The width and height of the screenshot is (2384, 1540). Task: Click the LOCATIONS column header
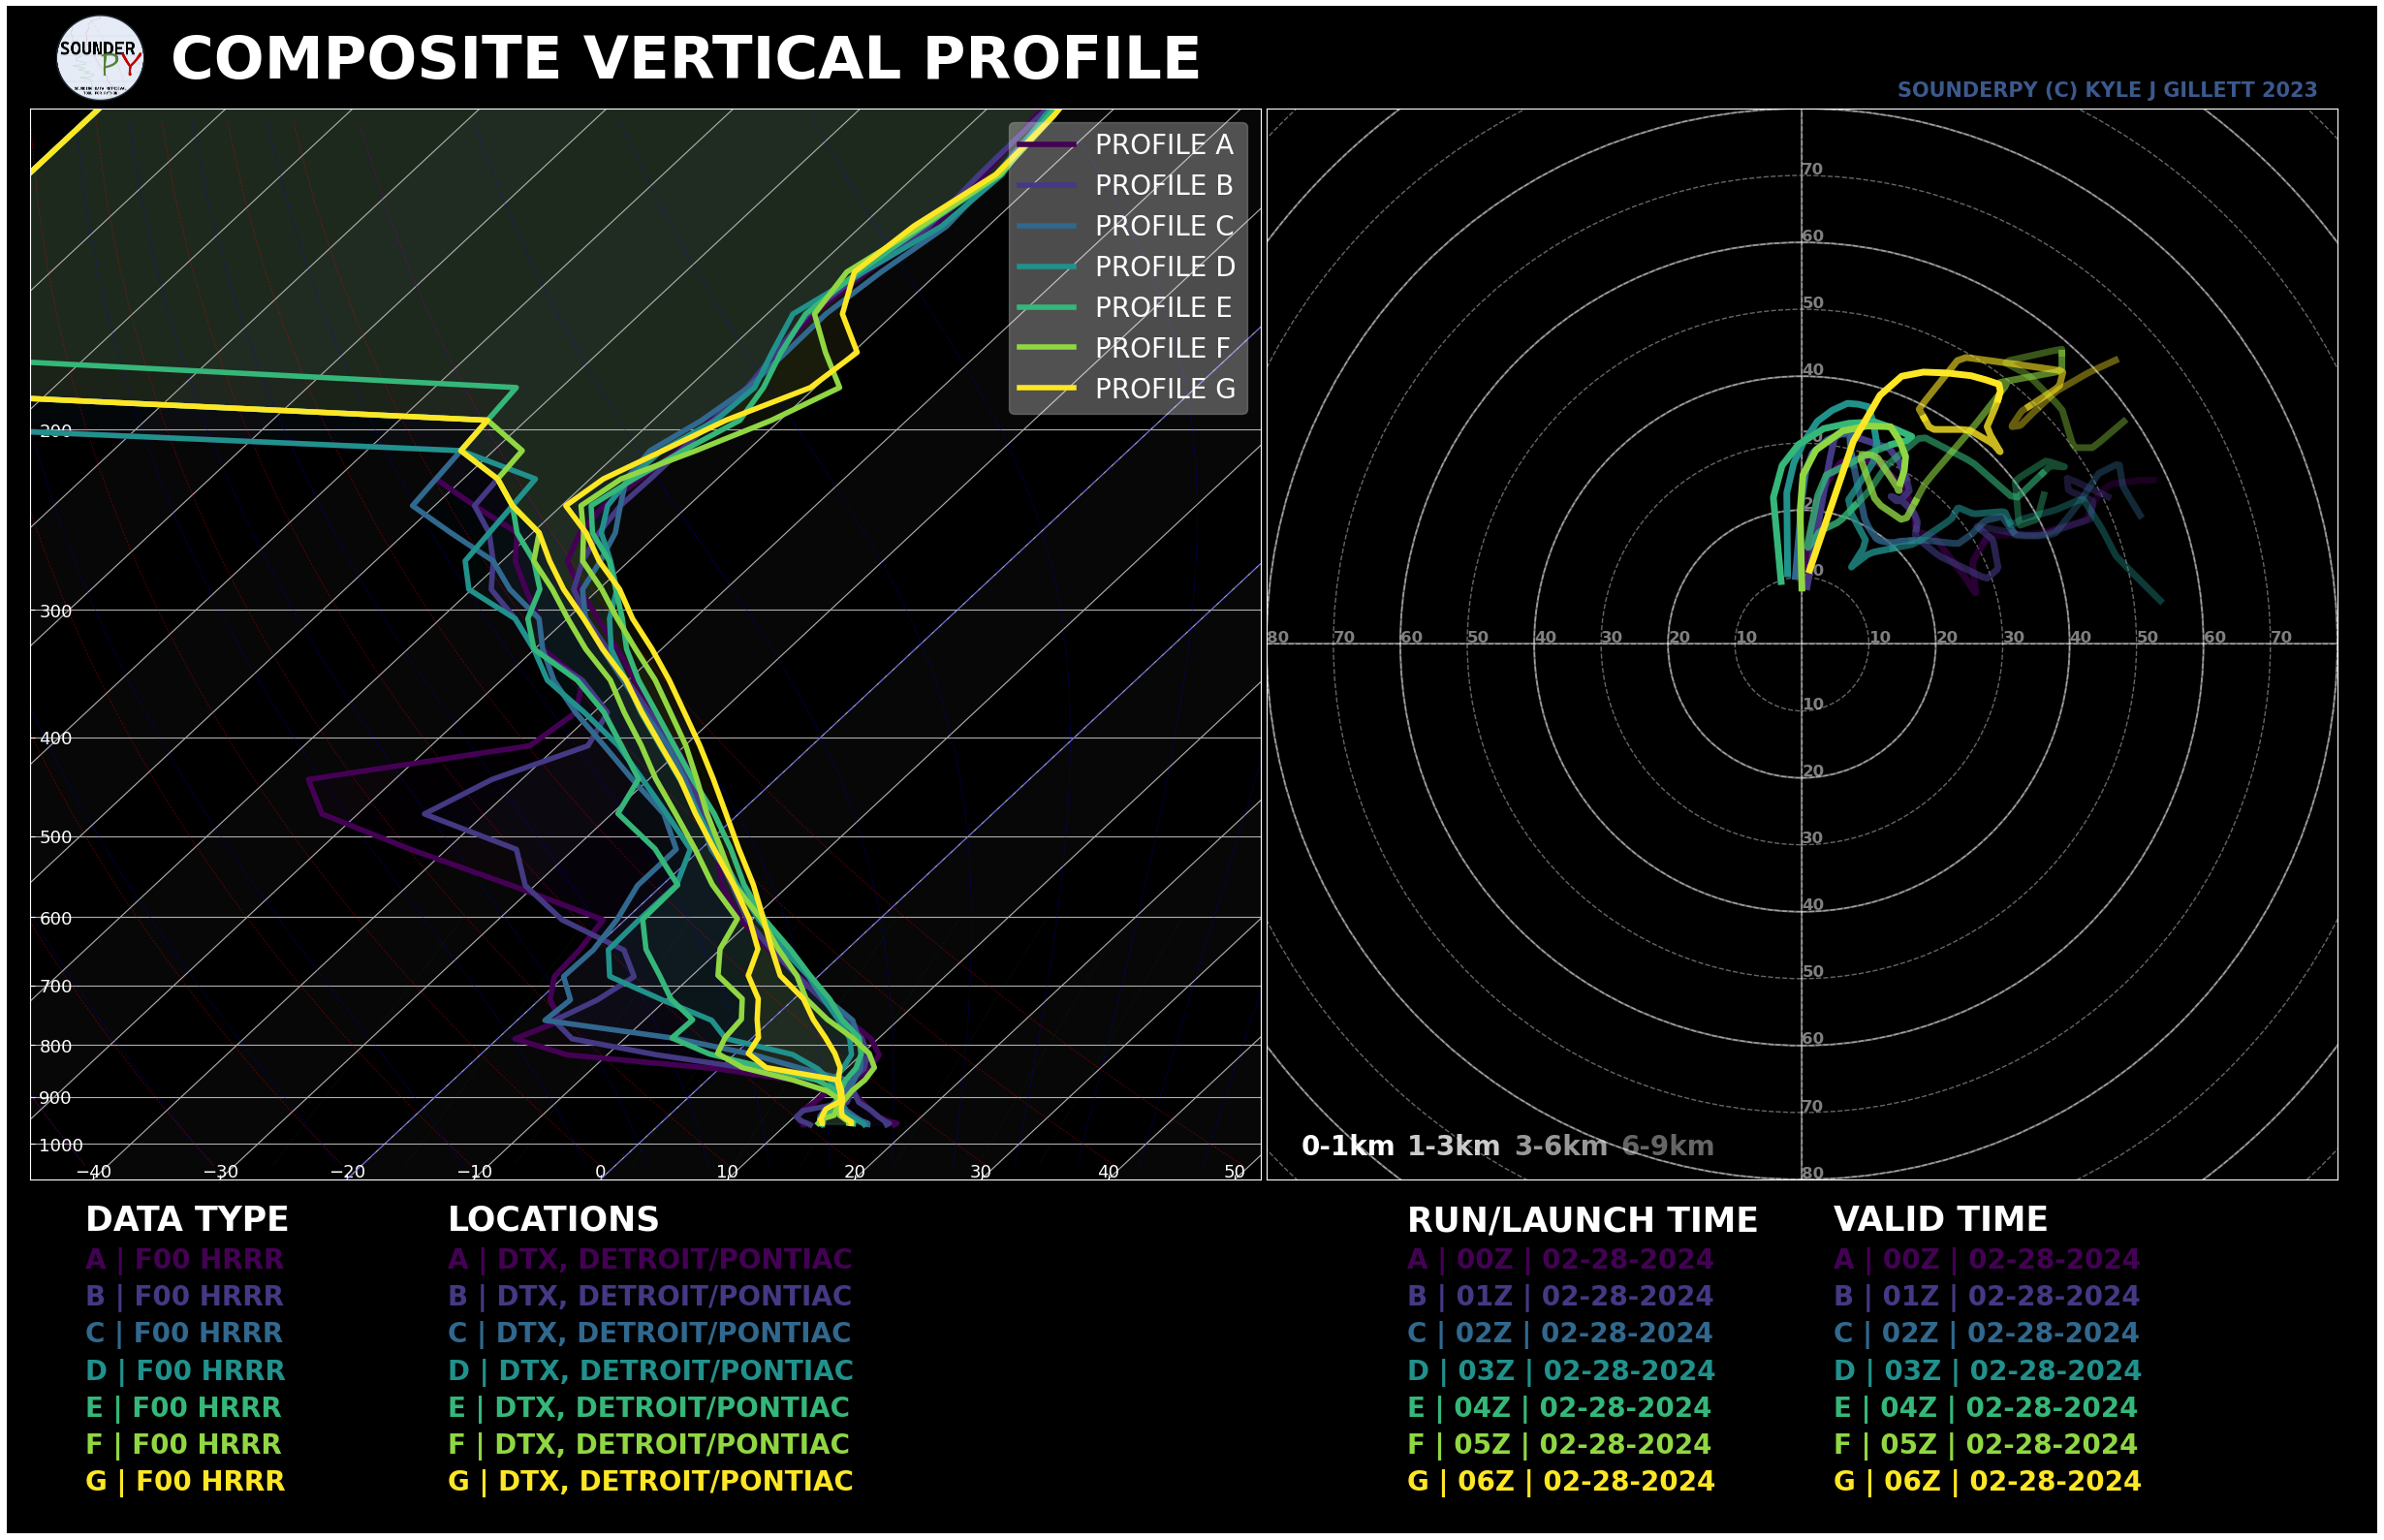[x=553, y=1220]
